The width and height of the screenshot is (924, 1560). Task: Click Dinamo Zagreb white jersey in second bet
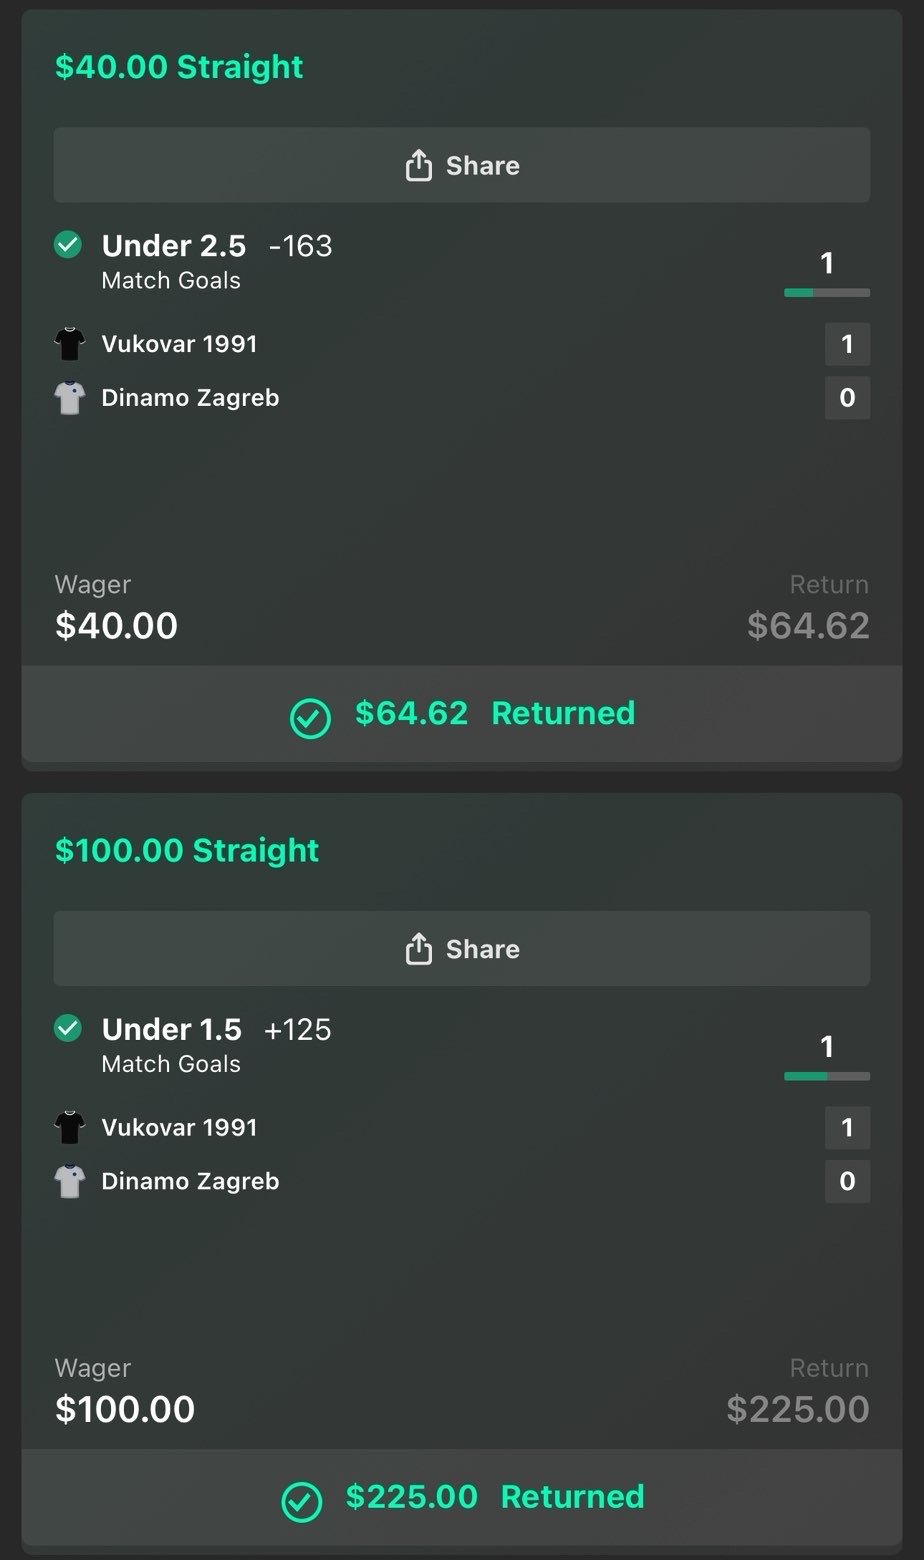[69, 1181]
